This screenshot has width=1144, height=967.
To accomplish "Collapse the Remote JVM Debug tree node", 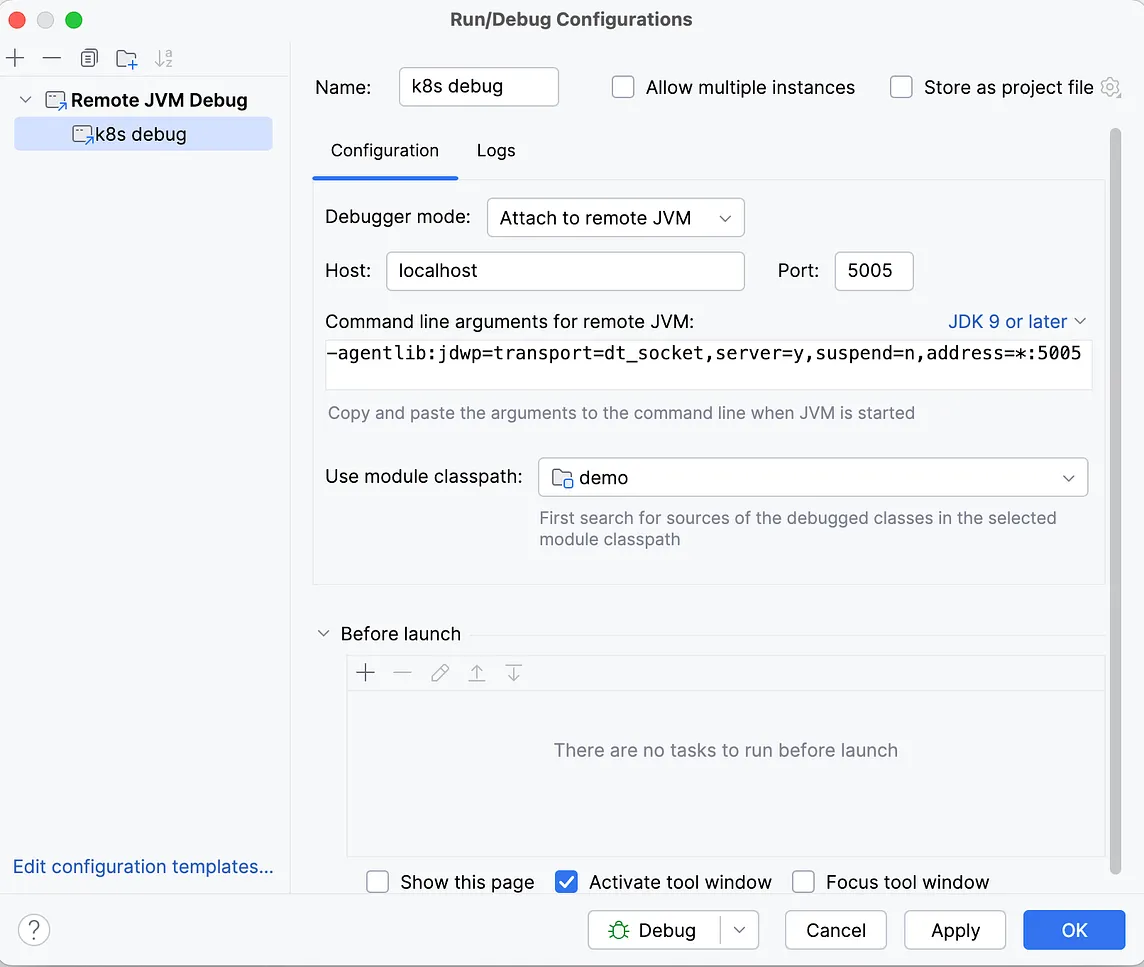I will point(26,100).
